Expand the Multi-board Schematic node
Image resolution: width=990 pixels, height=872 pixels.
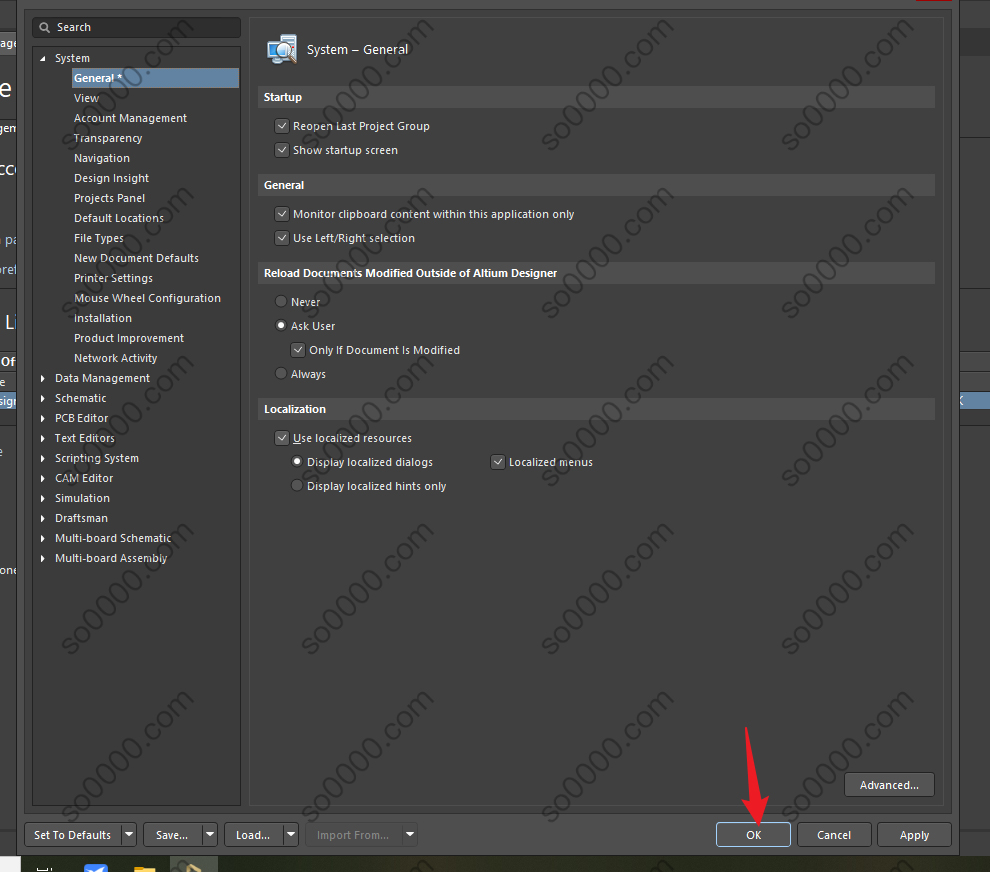(x=42, y=539)
